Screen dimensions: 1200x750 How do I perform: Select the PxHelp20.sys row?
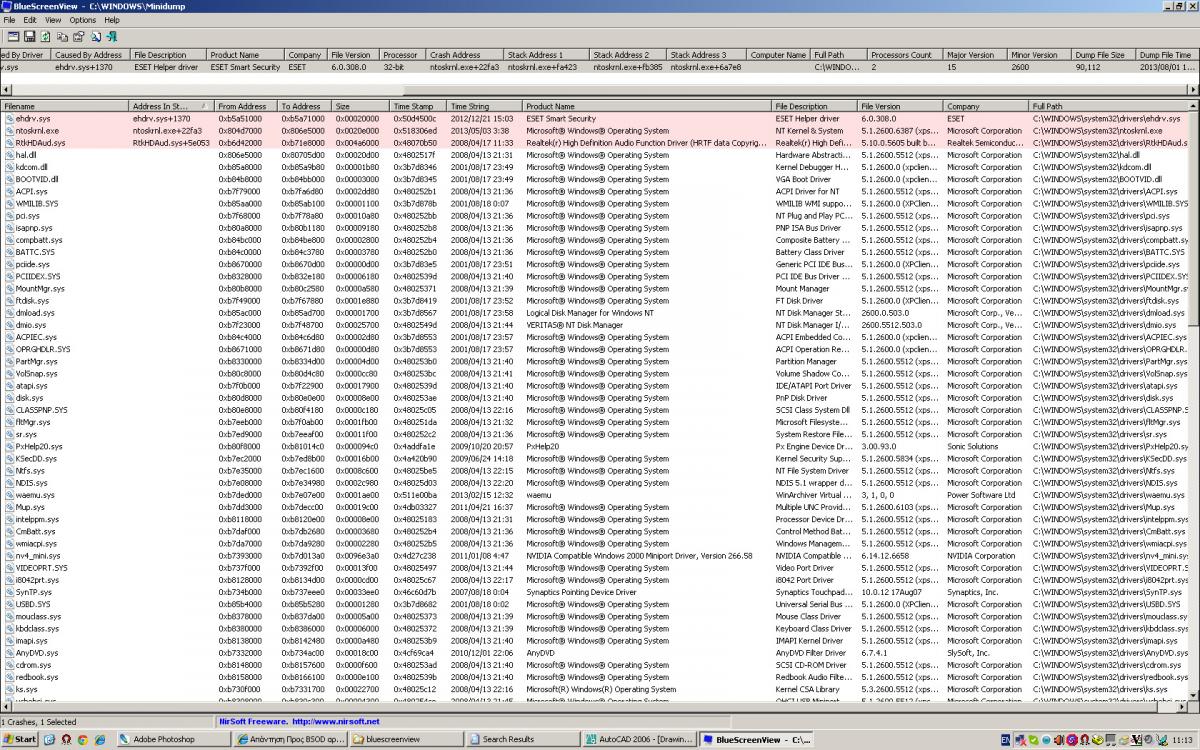click(594, 446)
